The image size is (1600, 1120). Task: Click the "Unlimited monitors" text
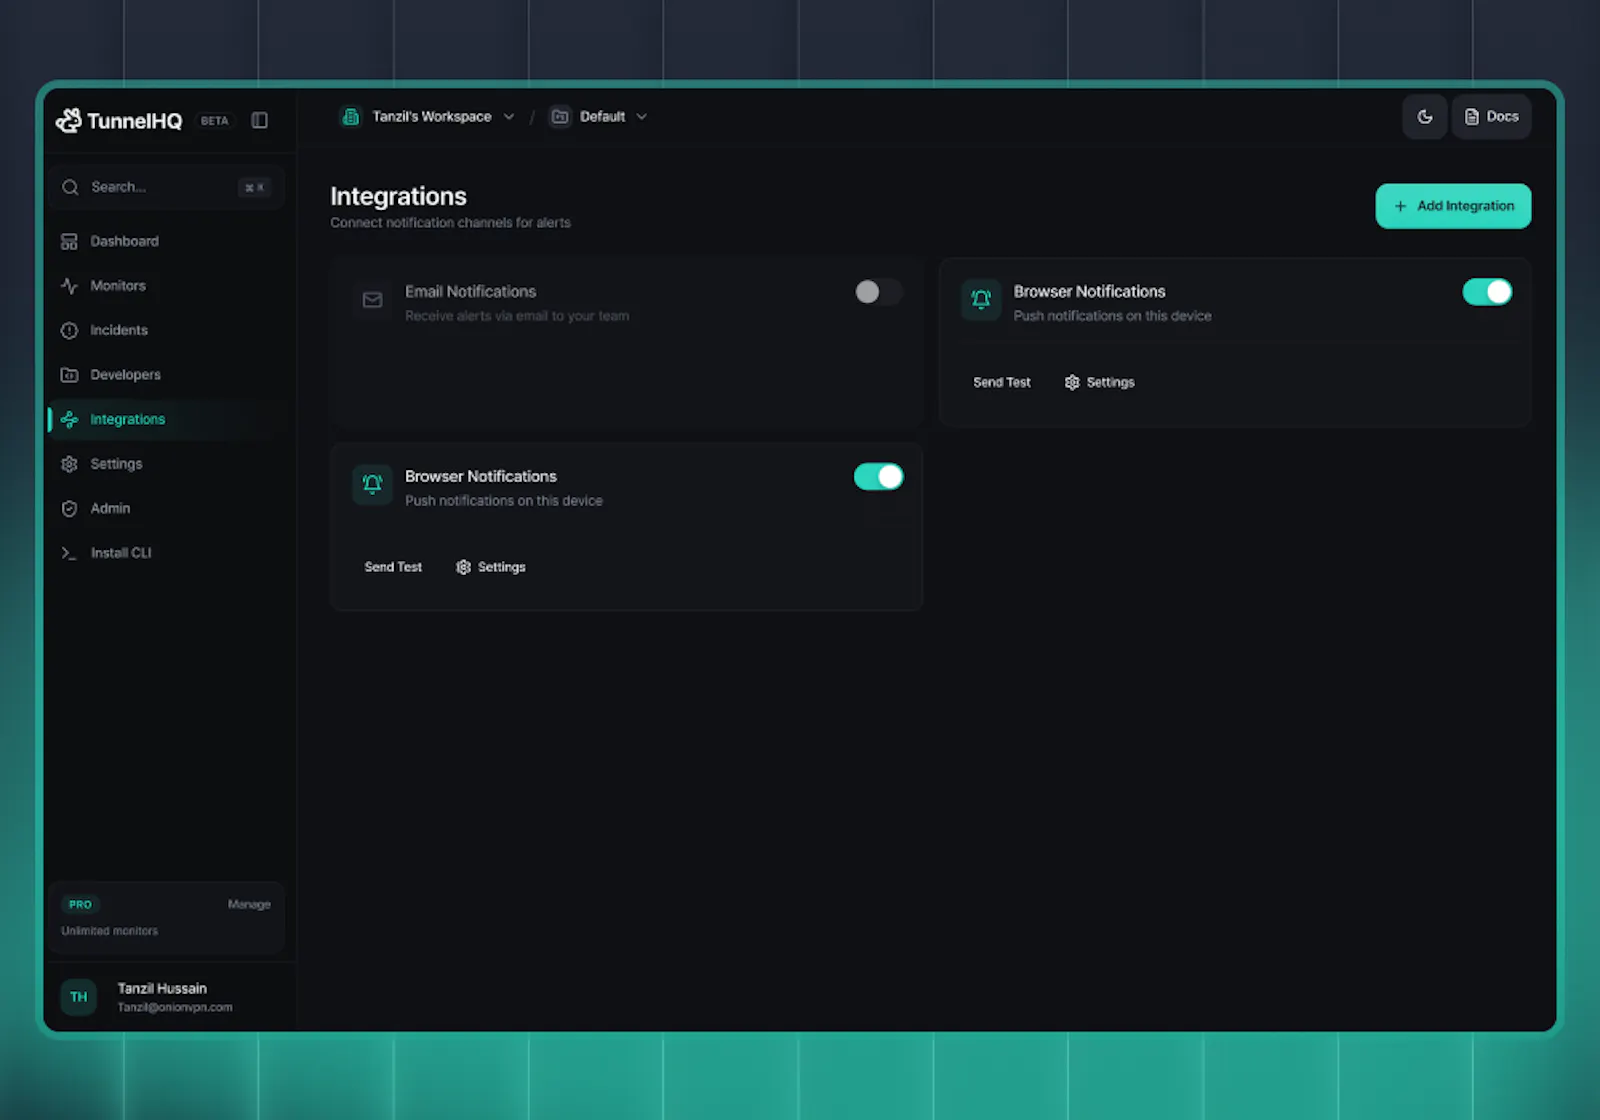[110, 931]
